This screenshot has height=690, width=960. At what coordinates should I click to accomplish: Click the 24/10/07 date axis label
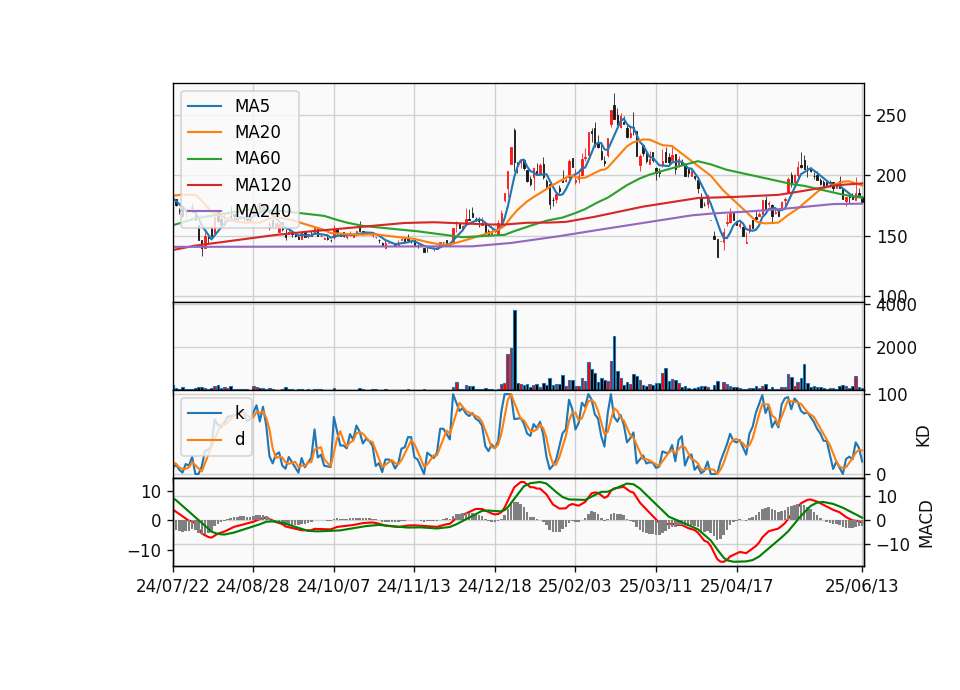pos(334,586)
